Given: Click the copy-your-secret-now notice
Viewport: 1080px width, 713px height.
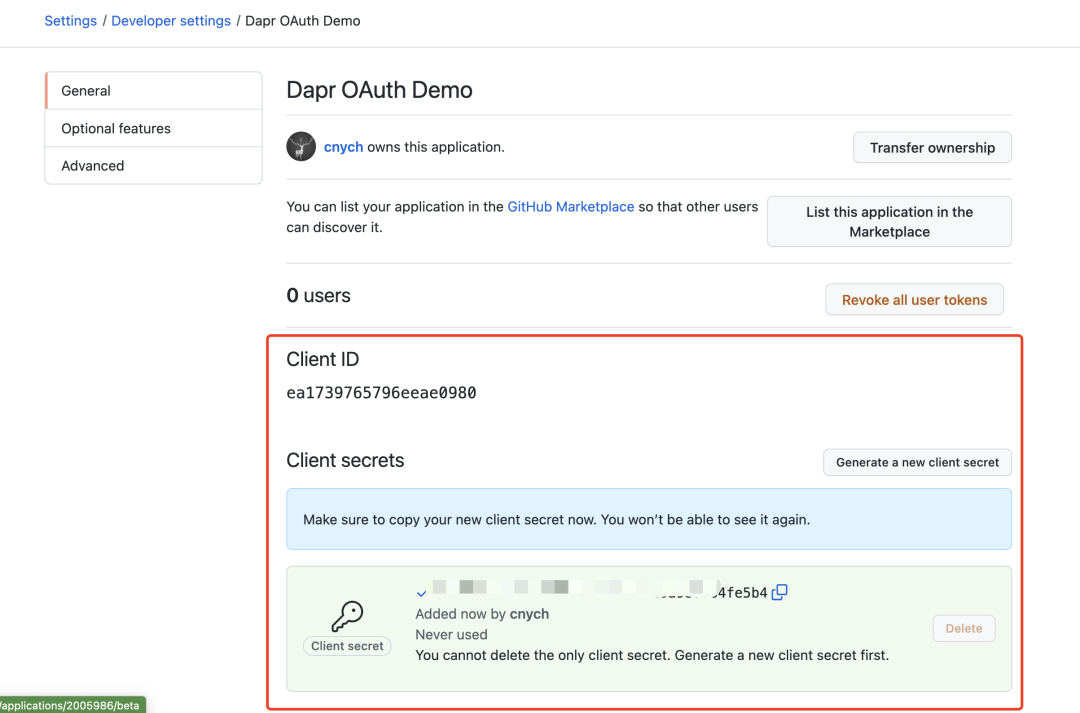Looking at the screenshot, I should coord(649,519).
